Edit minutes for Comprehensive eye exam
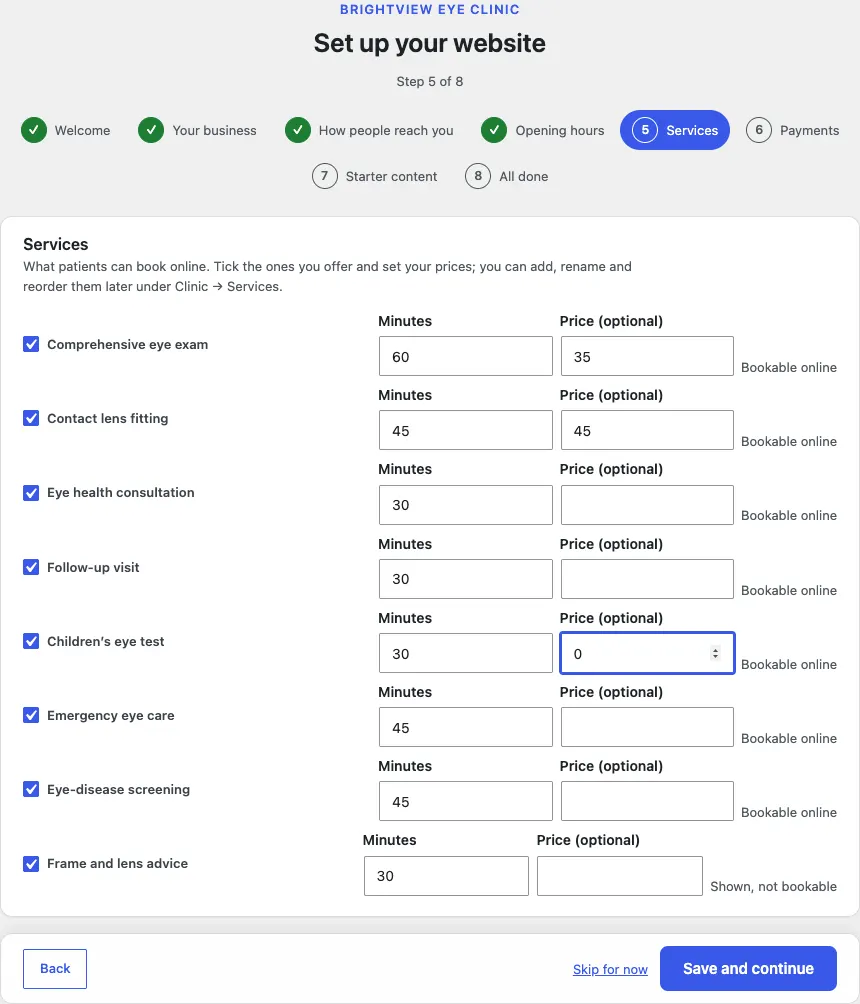 coord(466,356)
